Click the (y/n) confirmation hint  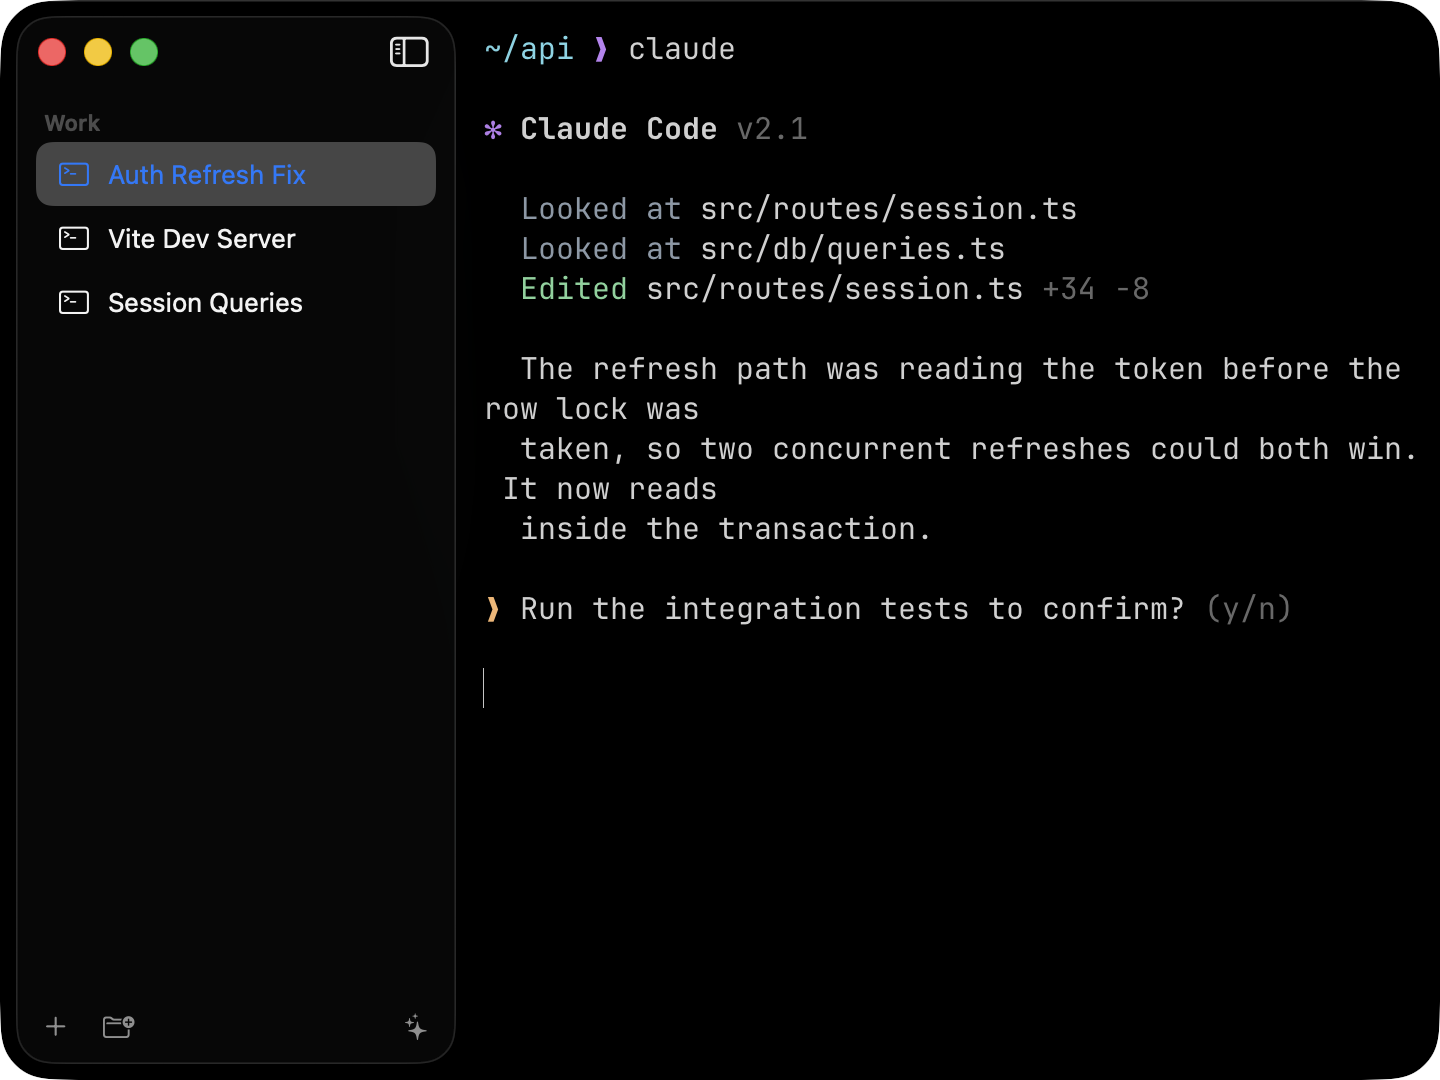1249,609
